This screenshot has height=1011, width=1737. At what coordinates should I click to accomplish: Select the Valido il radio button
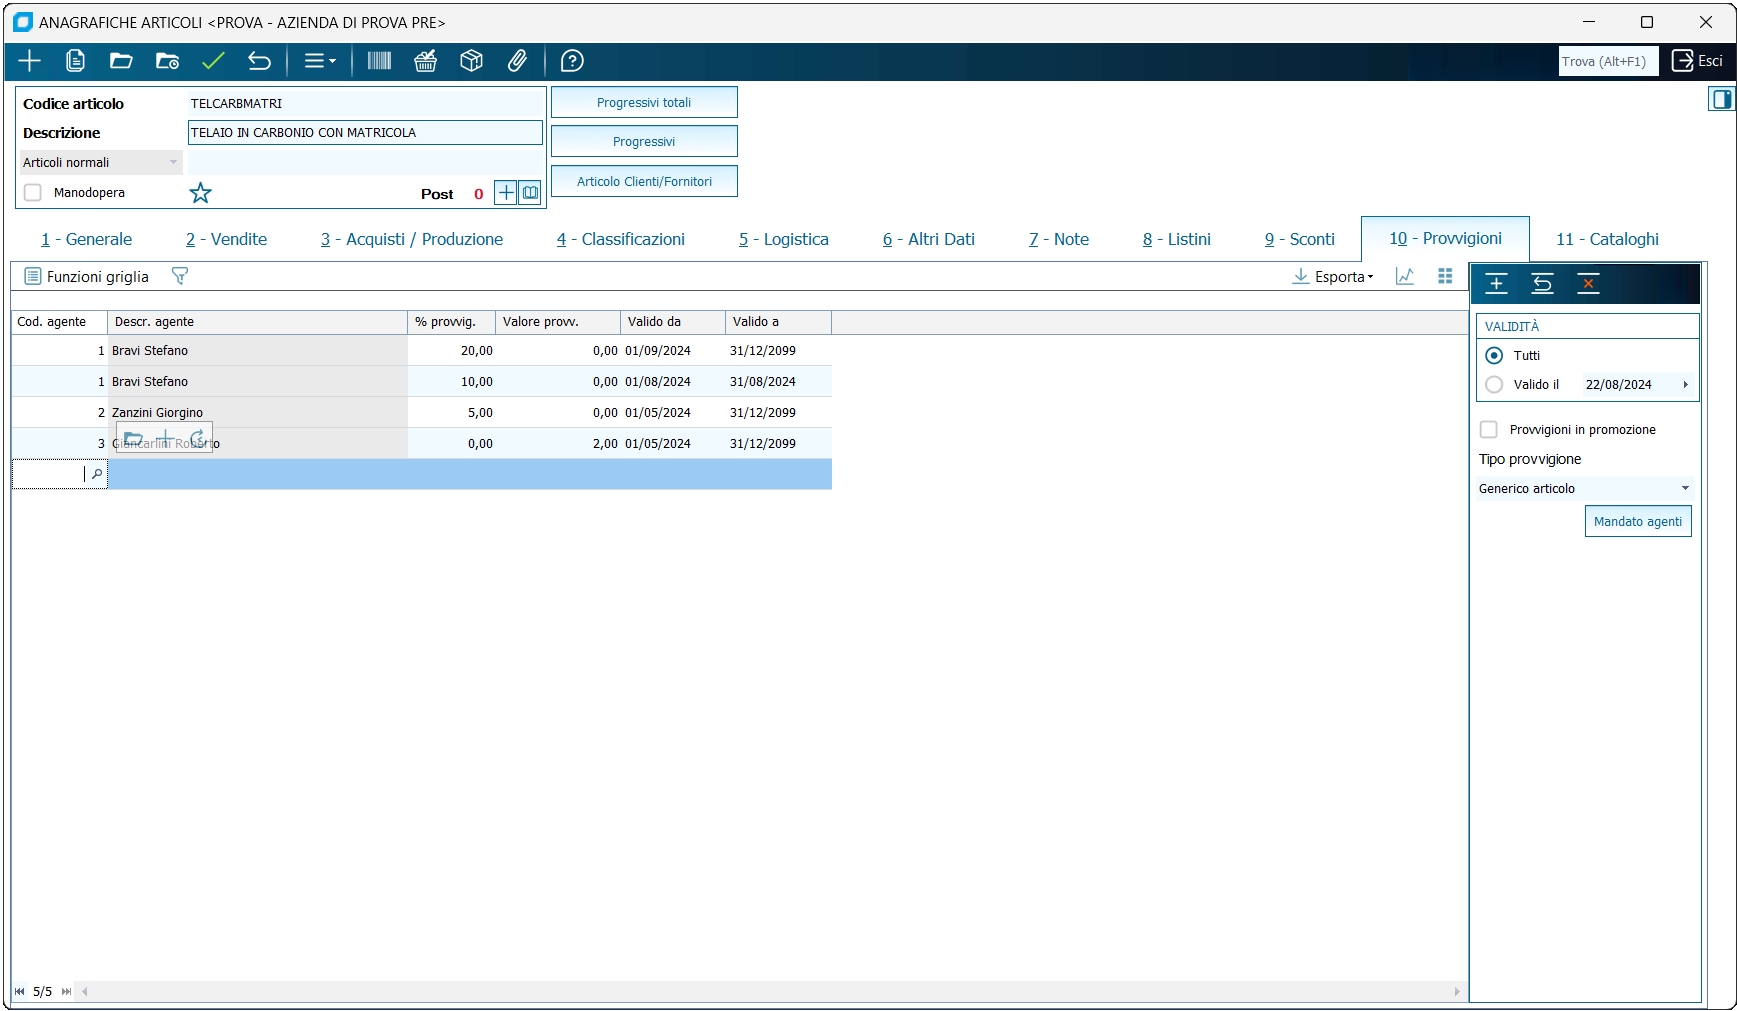[x=1494, y=384]
